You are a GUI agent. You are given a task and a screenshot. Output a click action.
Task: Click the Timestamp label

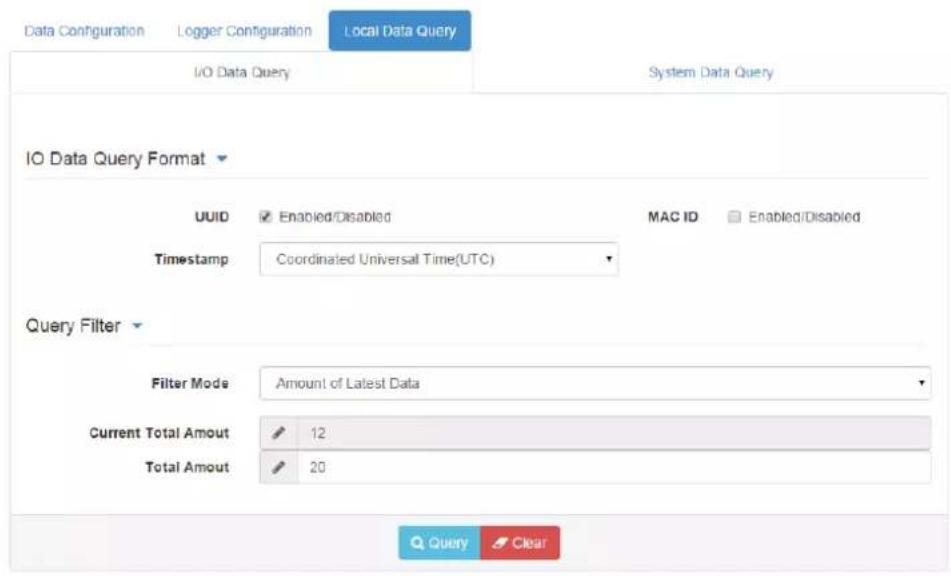(191, 260)
